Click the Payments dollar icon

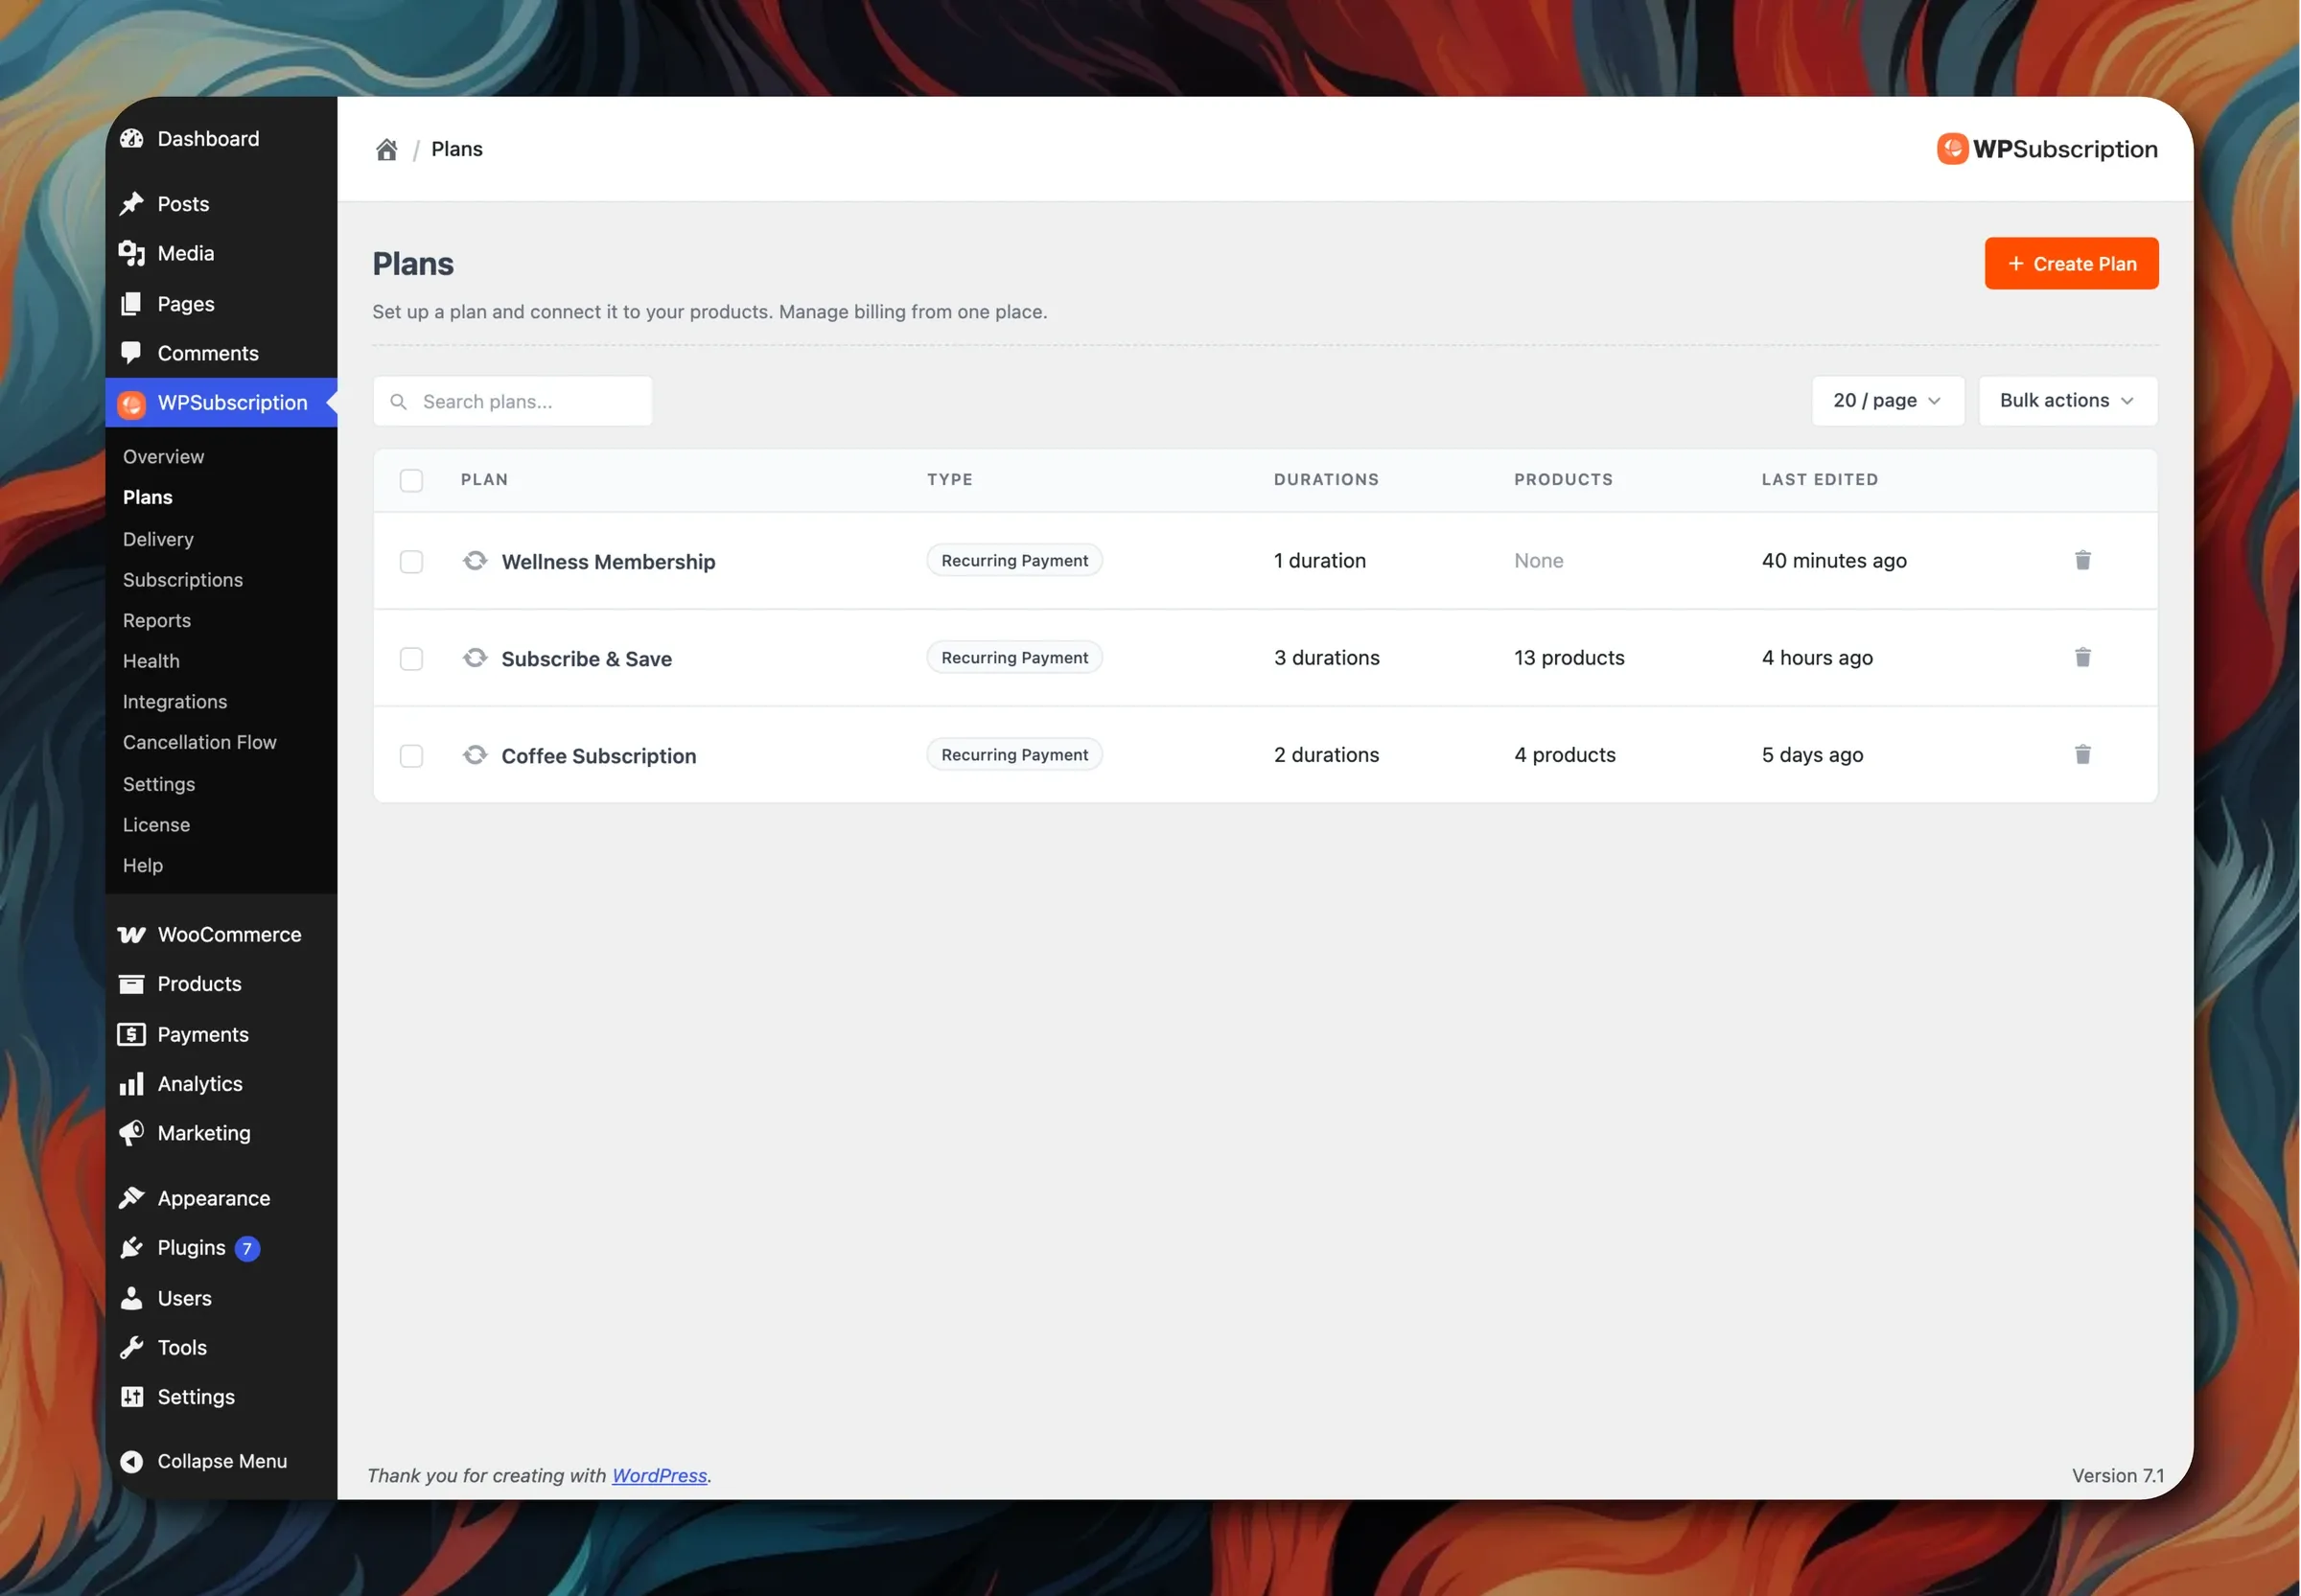pos(131,1034)
